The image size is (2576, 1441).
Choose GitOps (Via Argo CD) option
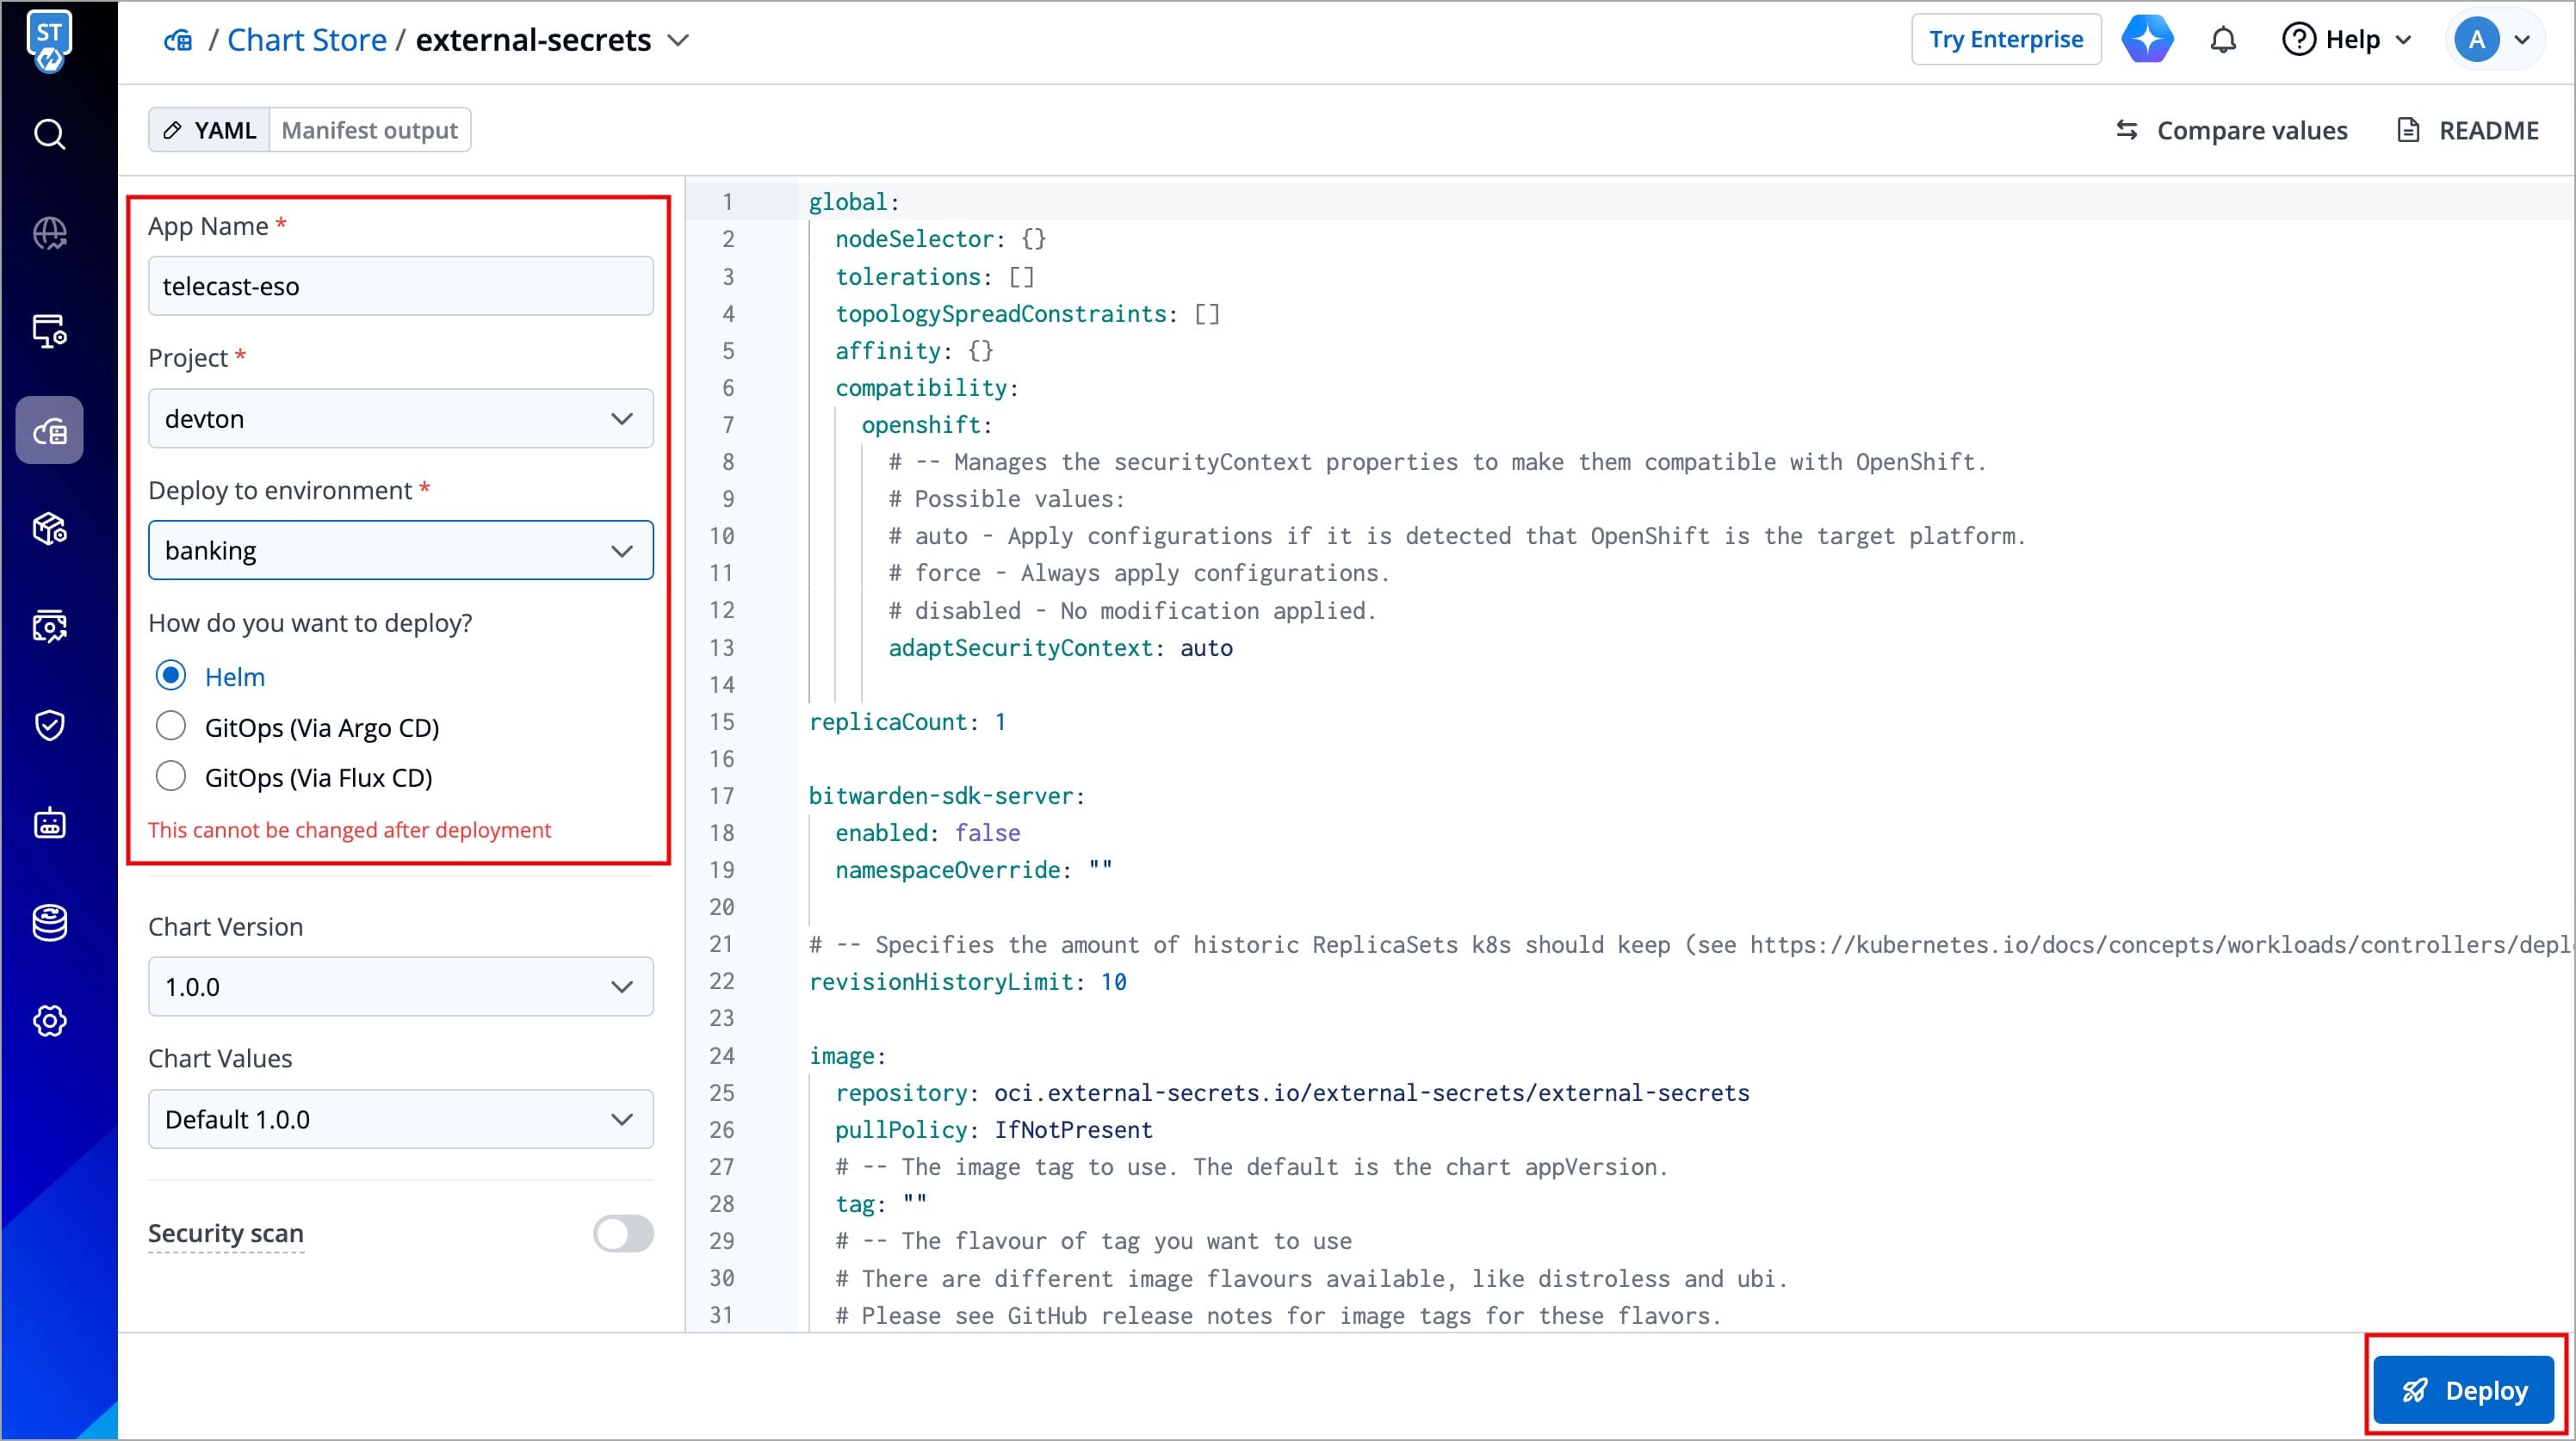click(171, 727)
